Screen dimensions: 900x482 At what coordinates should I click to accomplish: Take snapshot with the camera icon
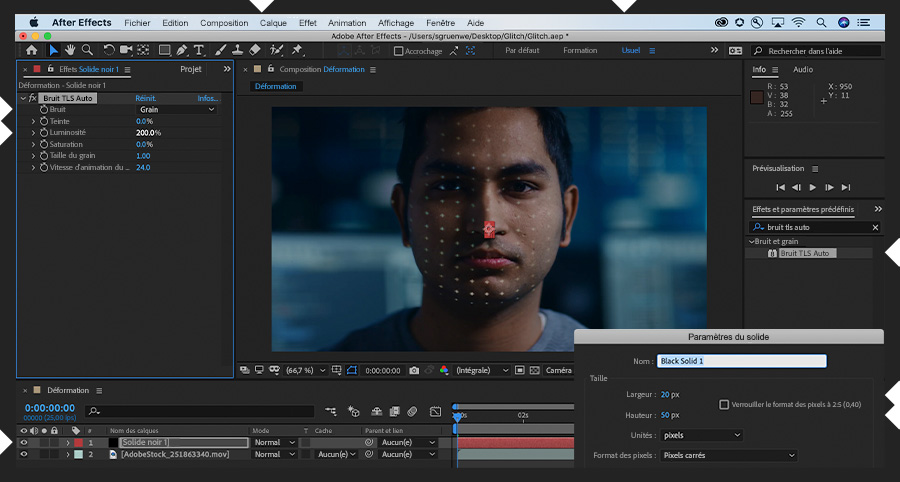(414, 370)
